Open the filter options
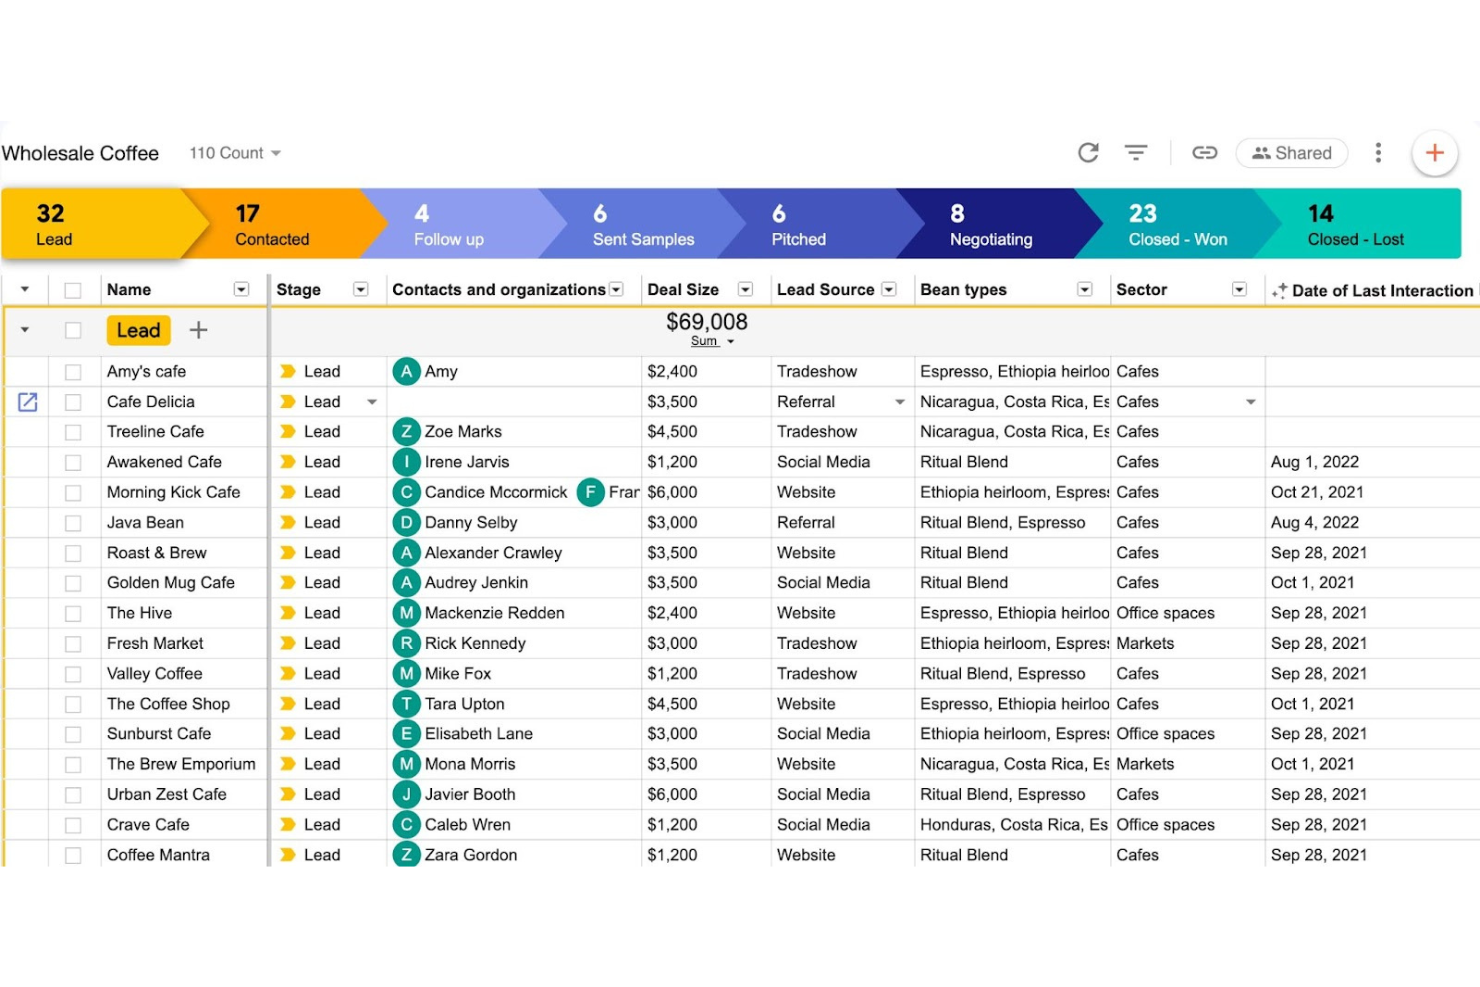The height and width of the screenshot is (987, 1480). pyautogui.click(x=1136, y=152)
